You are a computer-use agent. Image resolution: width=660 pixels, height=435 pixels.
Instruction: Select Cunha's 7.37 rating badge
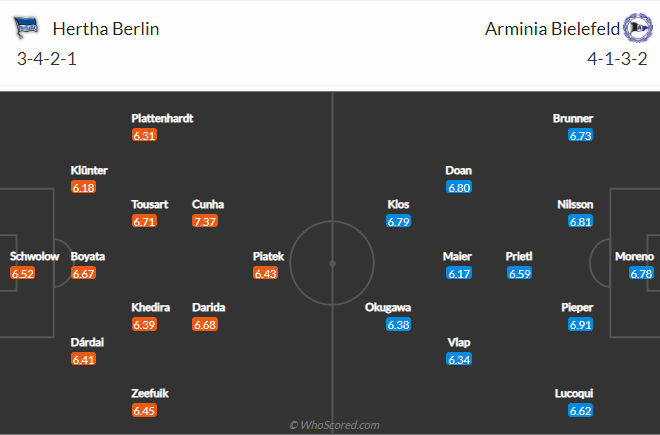[205, 222]
